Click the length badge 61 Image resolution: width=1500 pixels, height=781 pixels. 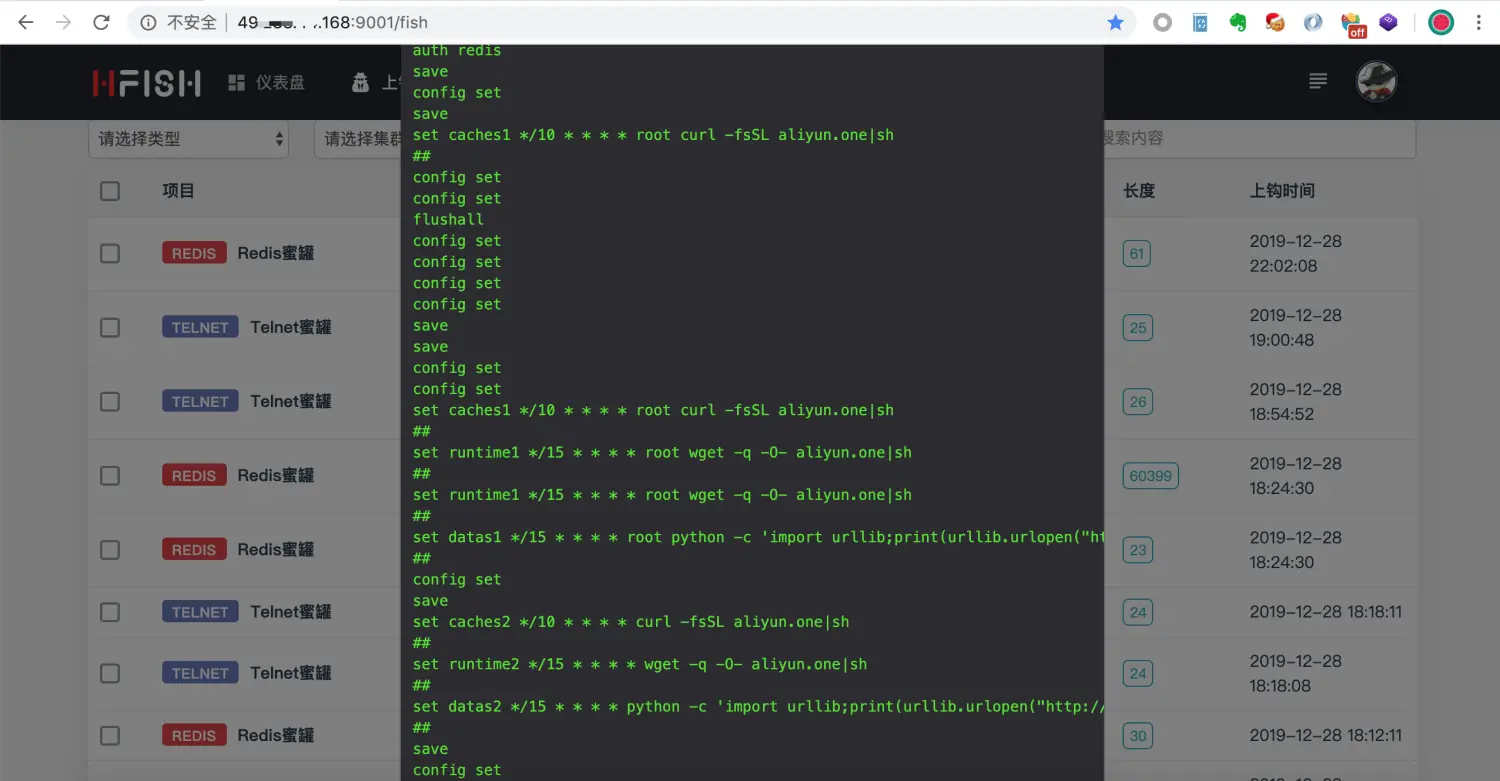click(1137, 254)
